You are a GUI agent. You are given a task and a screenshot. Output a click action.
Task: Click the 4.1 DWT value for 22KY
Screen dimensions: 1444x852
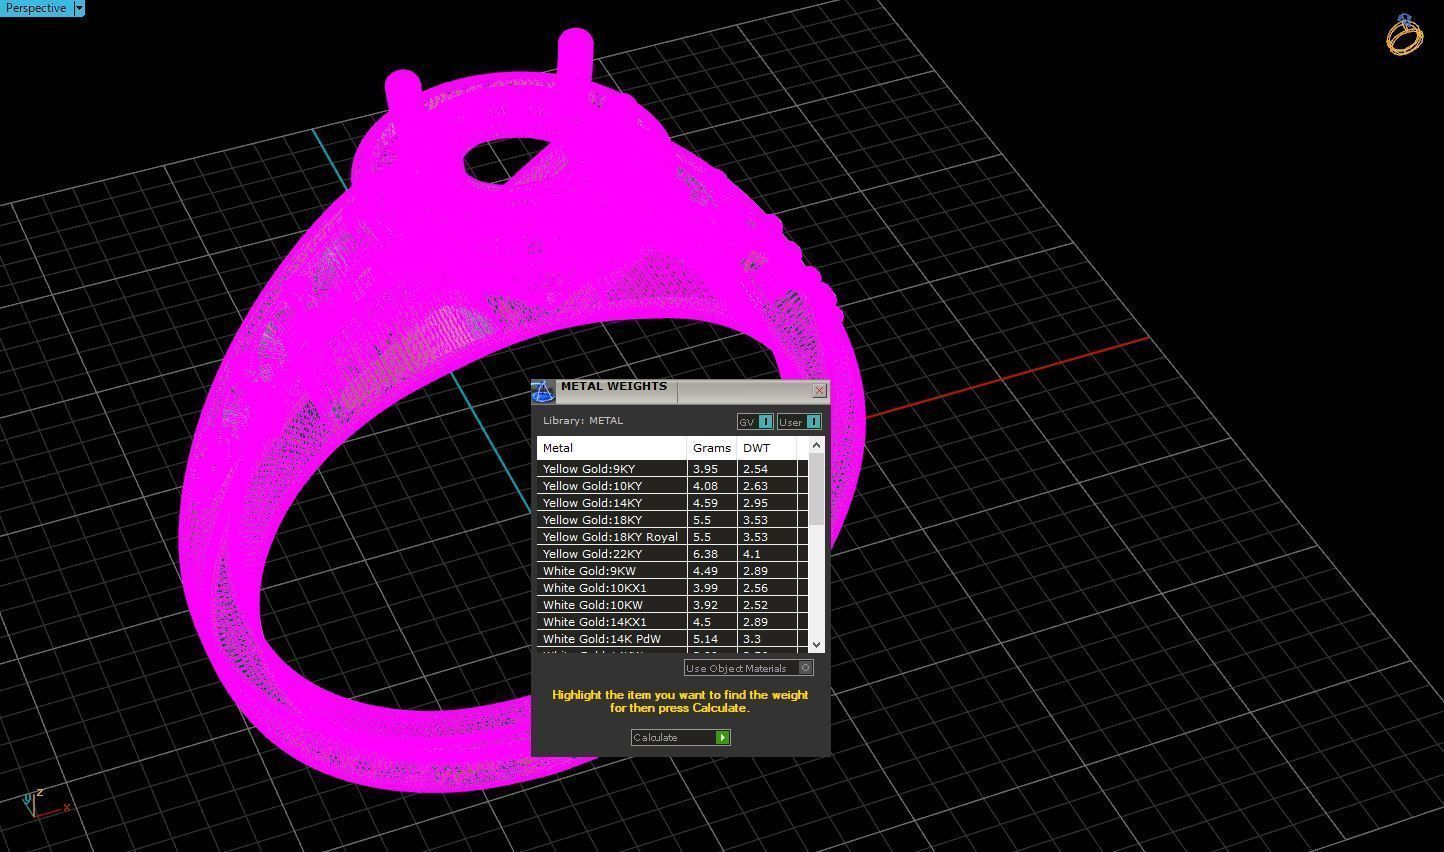coord(752,554)
